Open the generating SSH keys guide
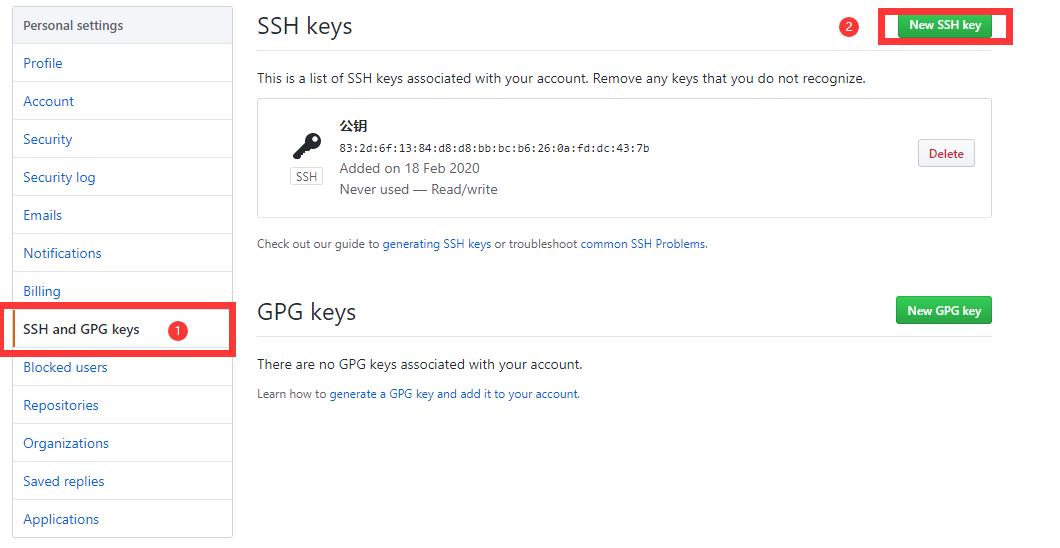1060x548 pixels. tap(436, 244)
